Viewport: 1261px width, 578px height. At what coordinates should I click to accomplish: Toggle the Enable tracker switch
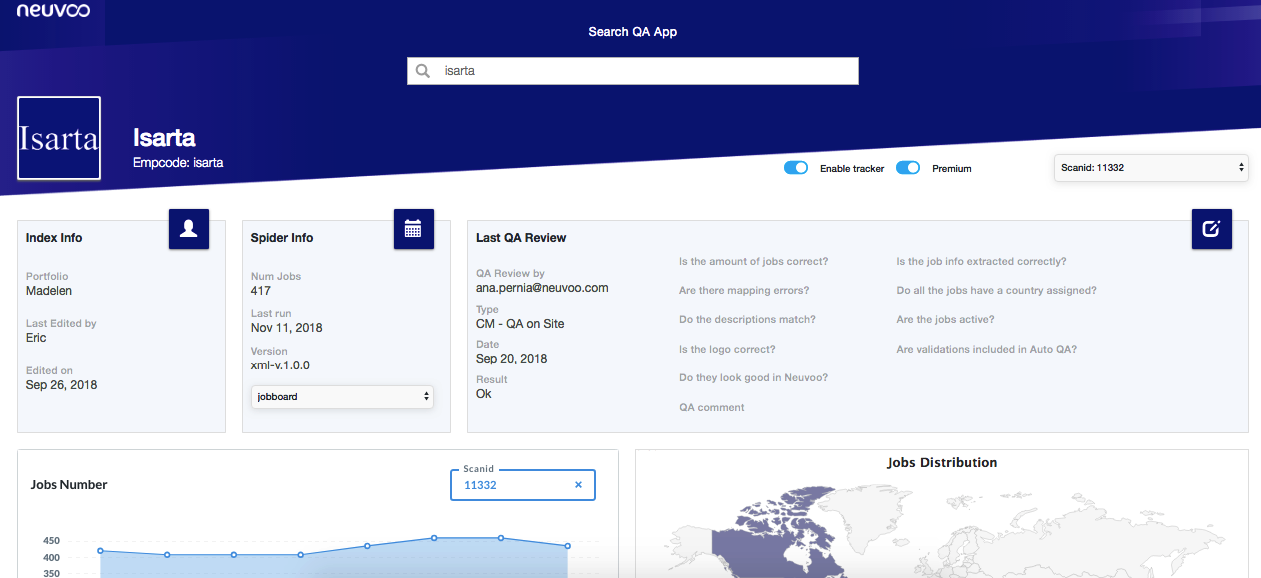click(x=796, y=168)
